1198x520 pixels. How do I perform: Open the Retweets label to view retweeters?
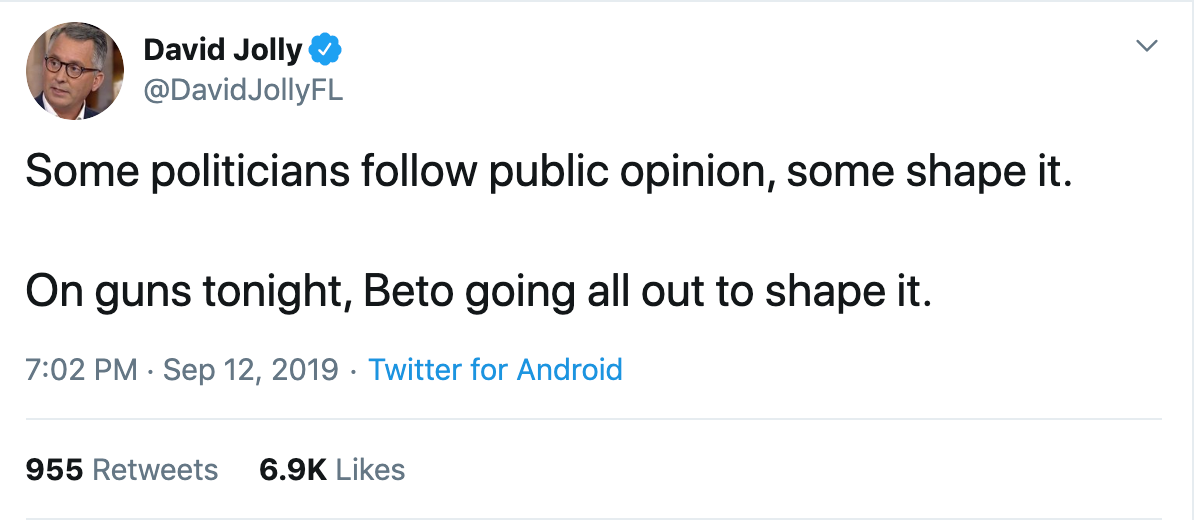[x=155, y=469]
